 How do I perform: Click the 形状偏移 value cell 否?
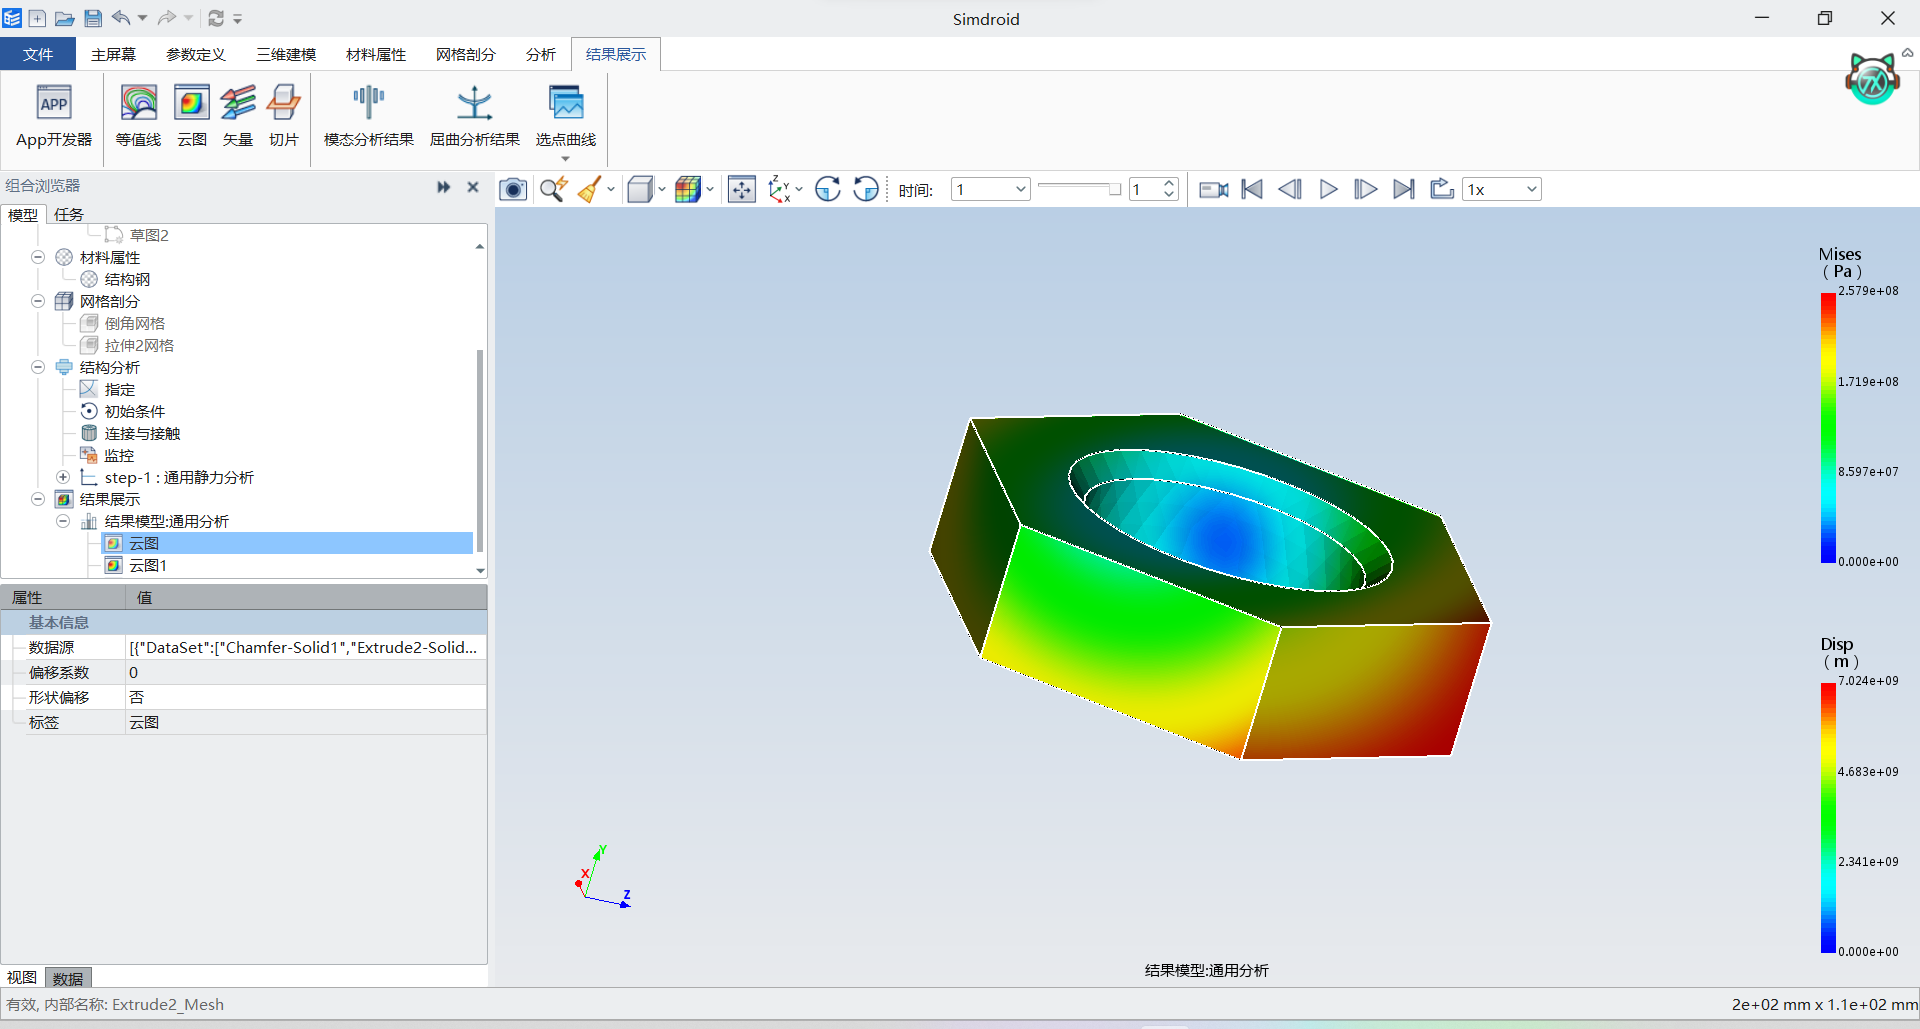coord(306,697)
